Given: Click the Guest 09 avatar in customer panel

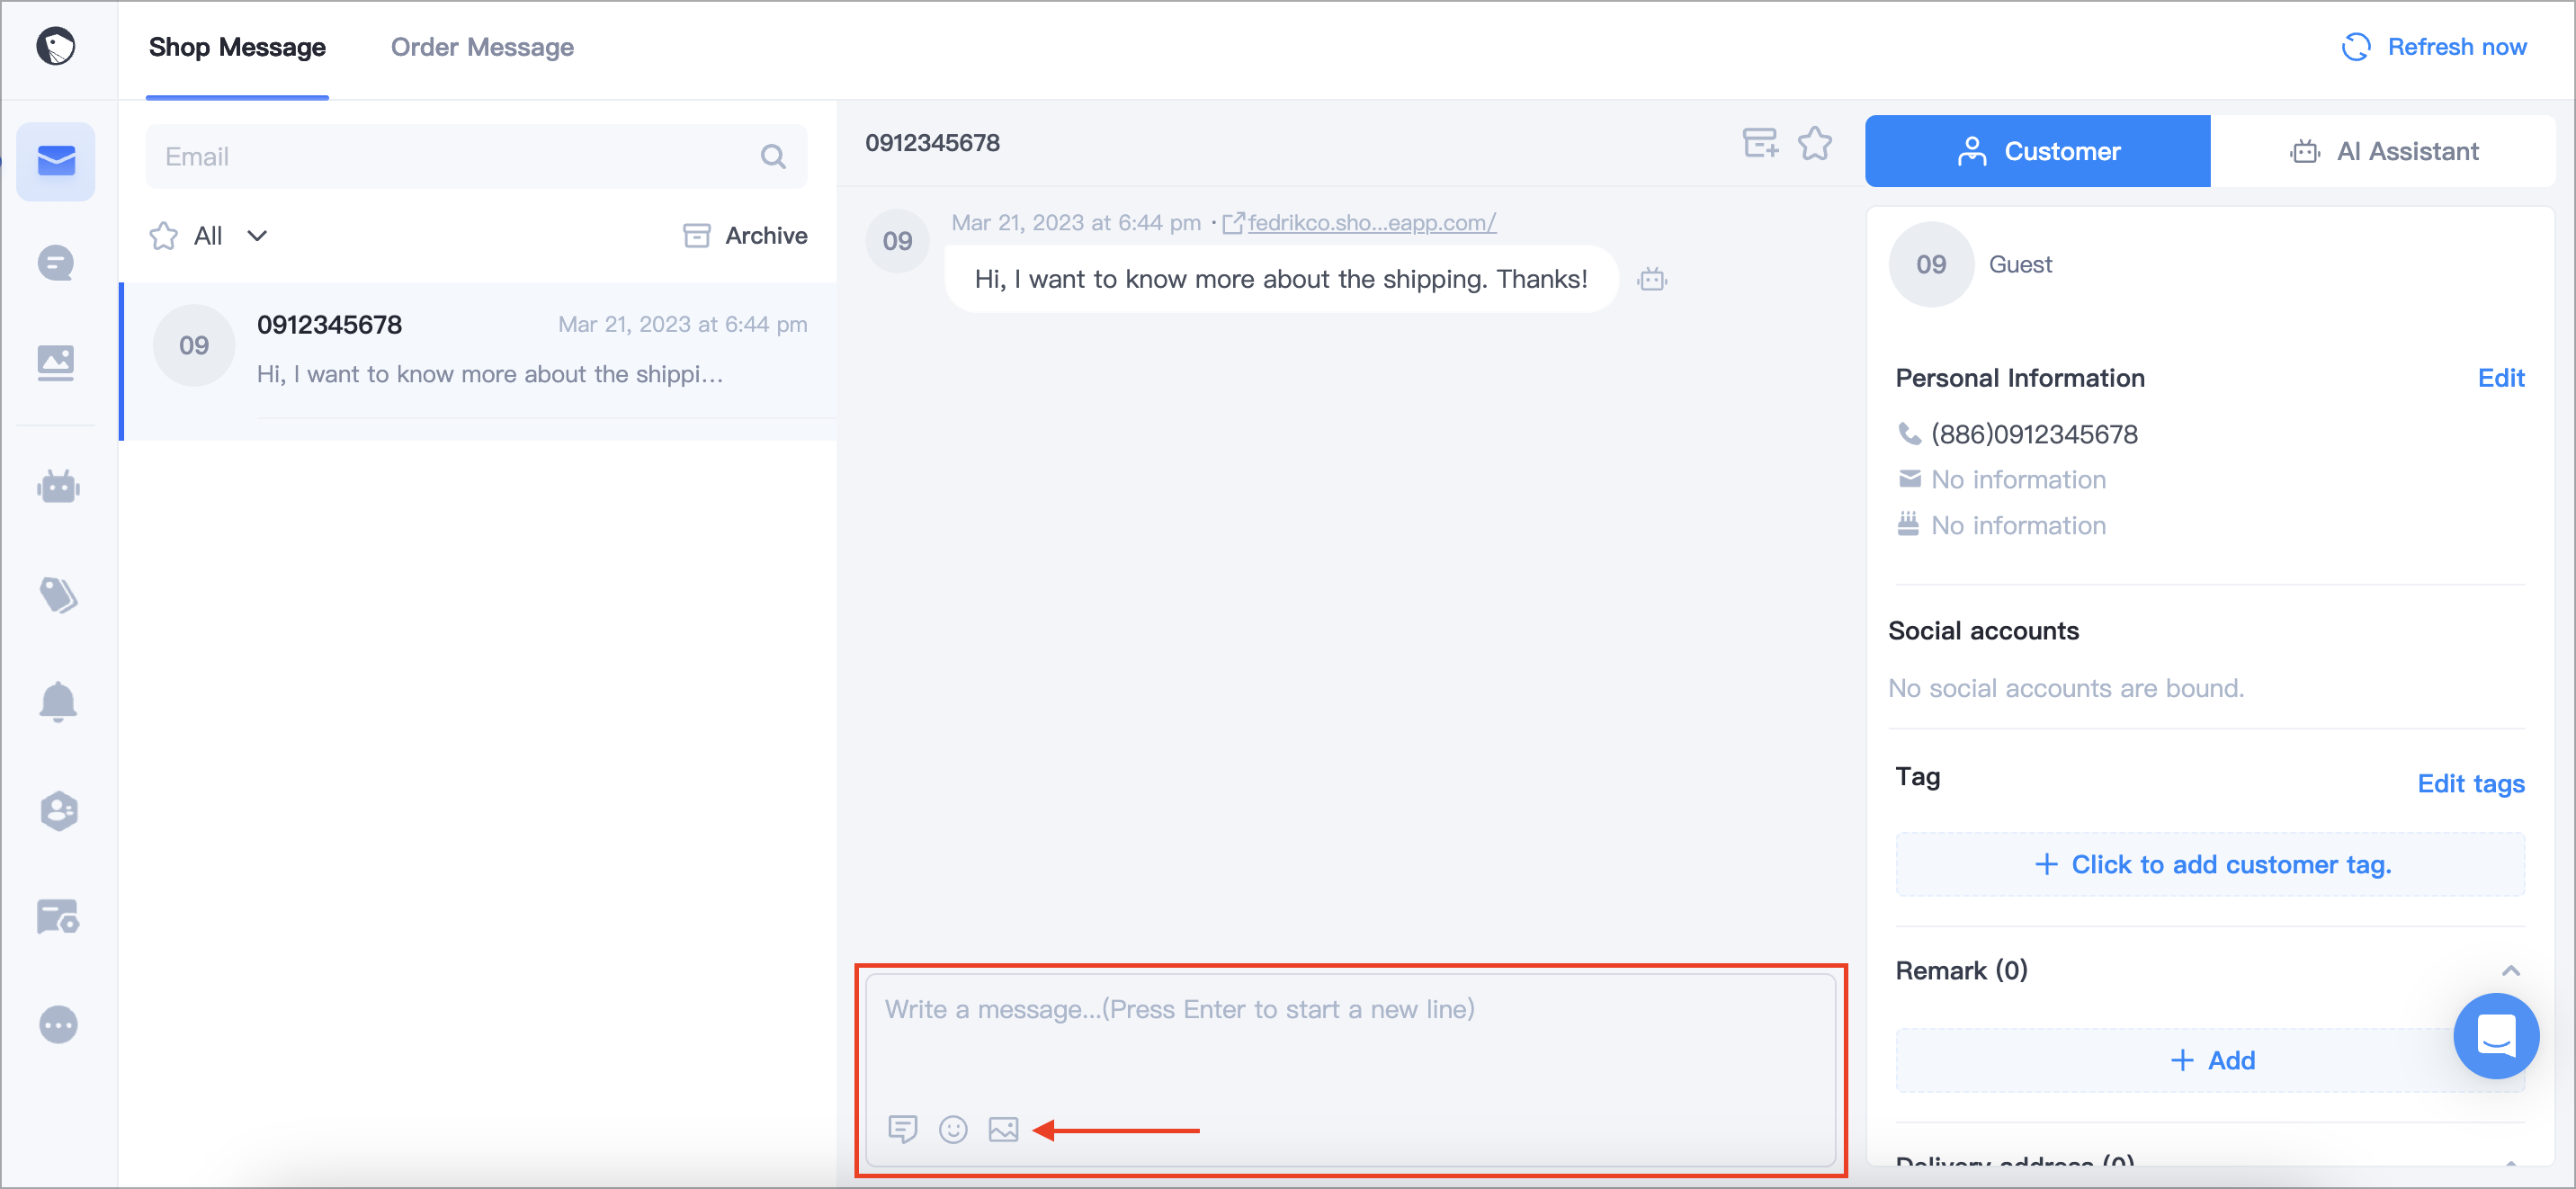Looking at the screenshot, I should pos(1931,264).
